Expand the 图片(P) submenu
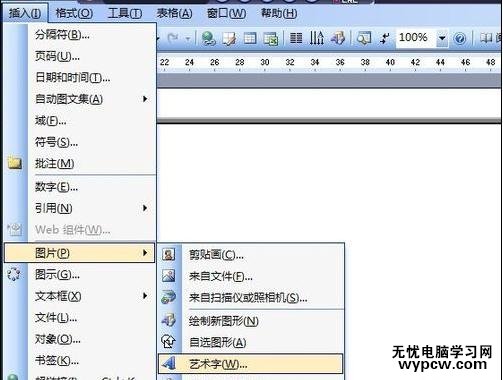 click(x=80, y=253)
